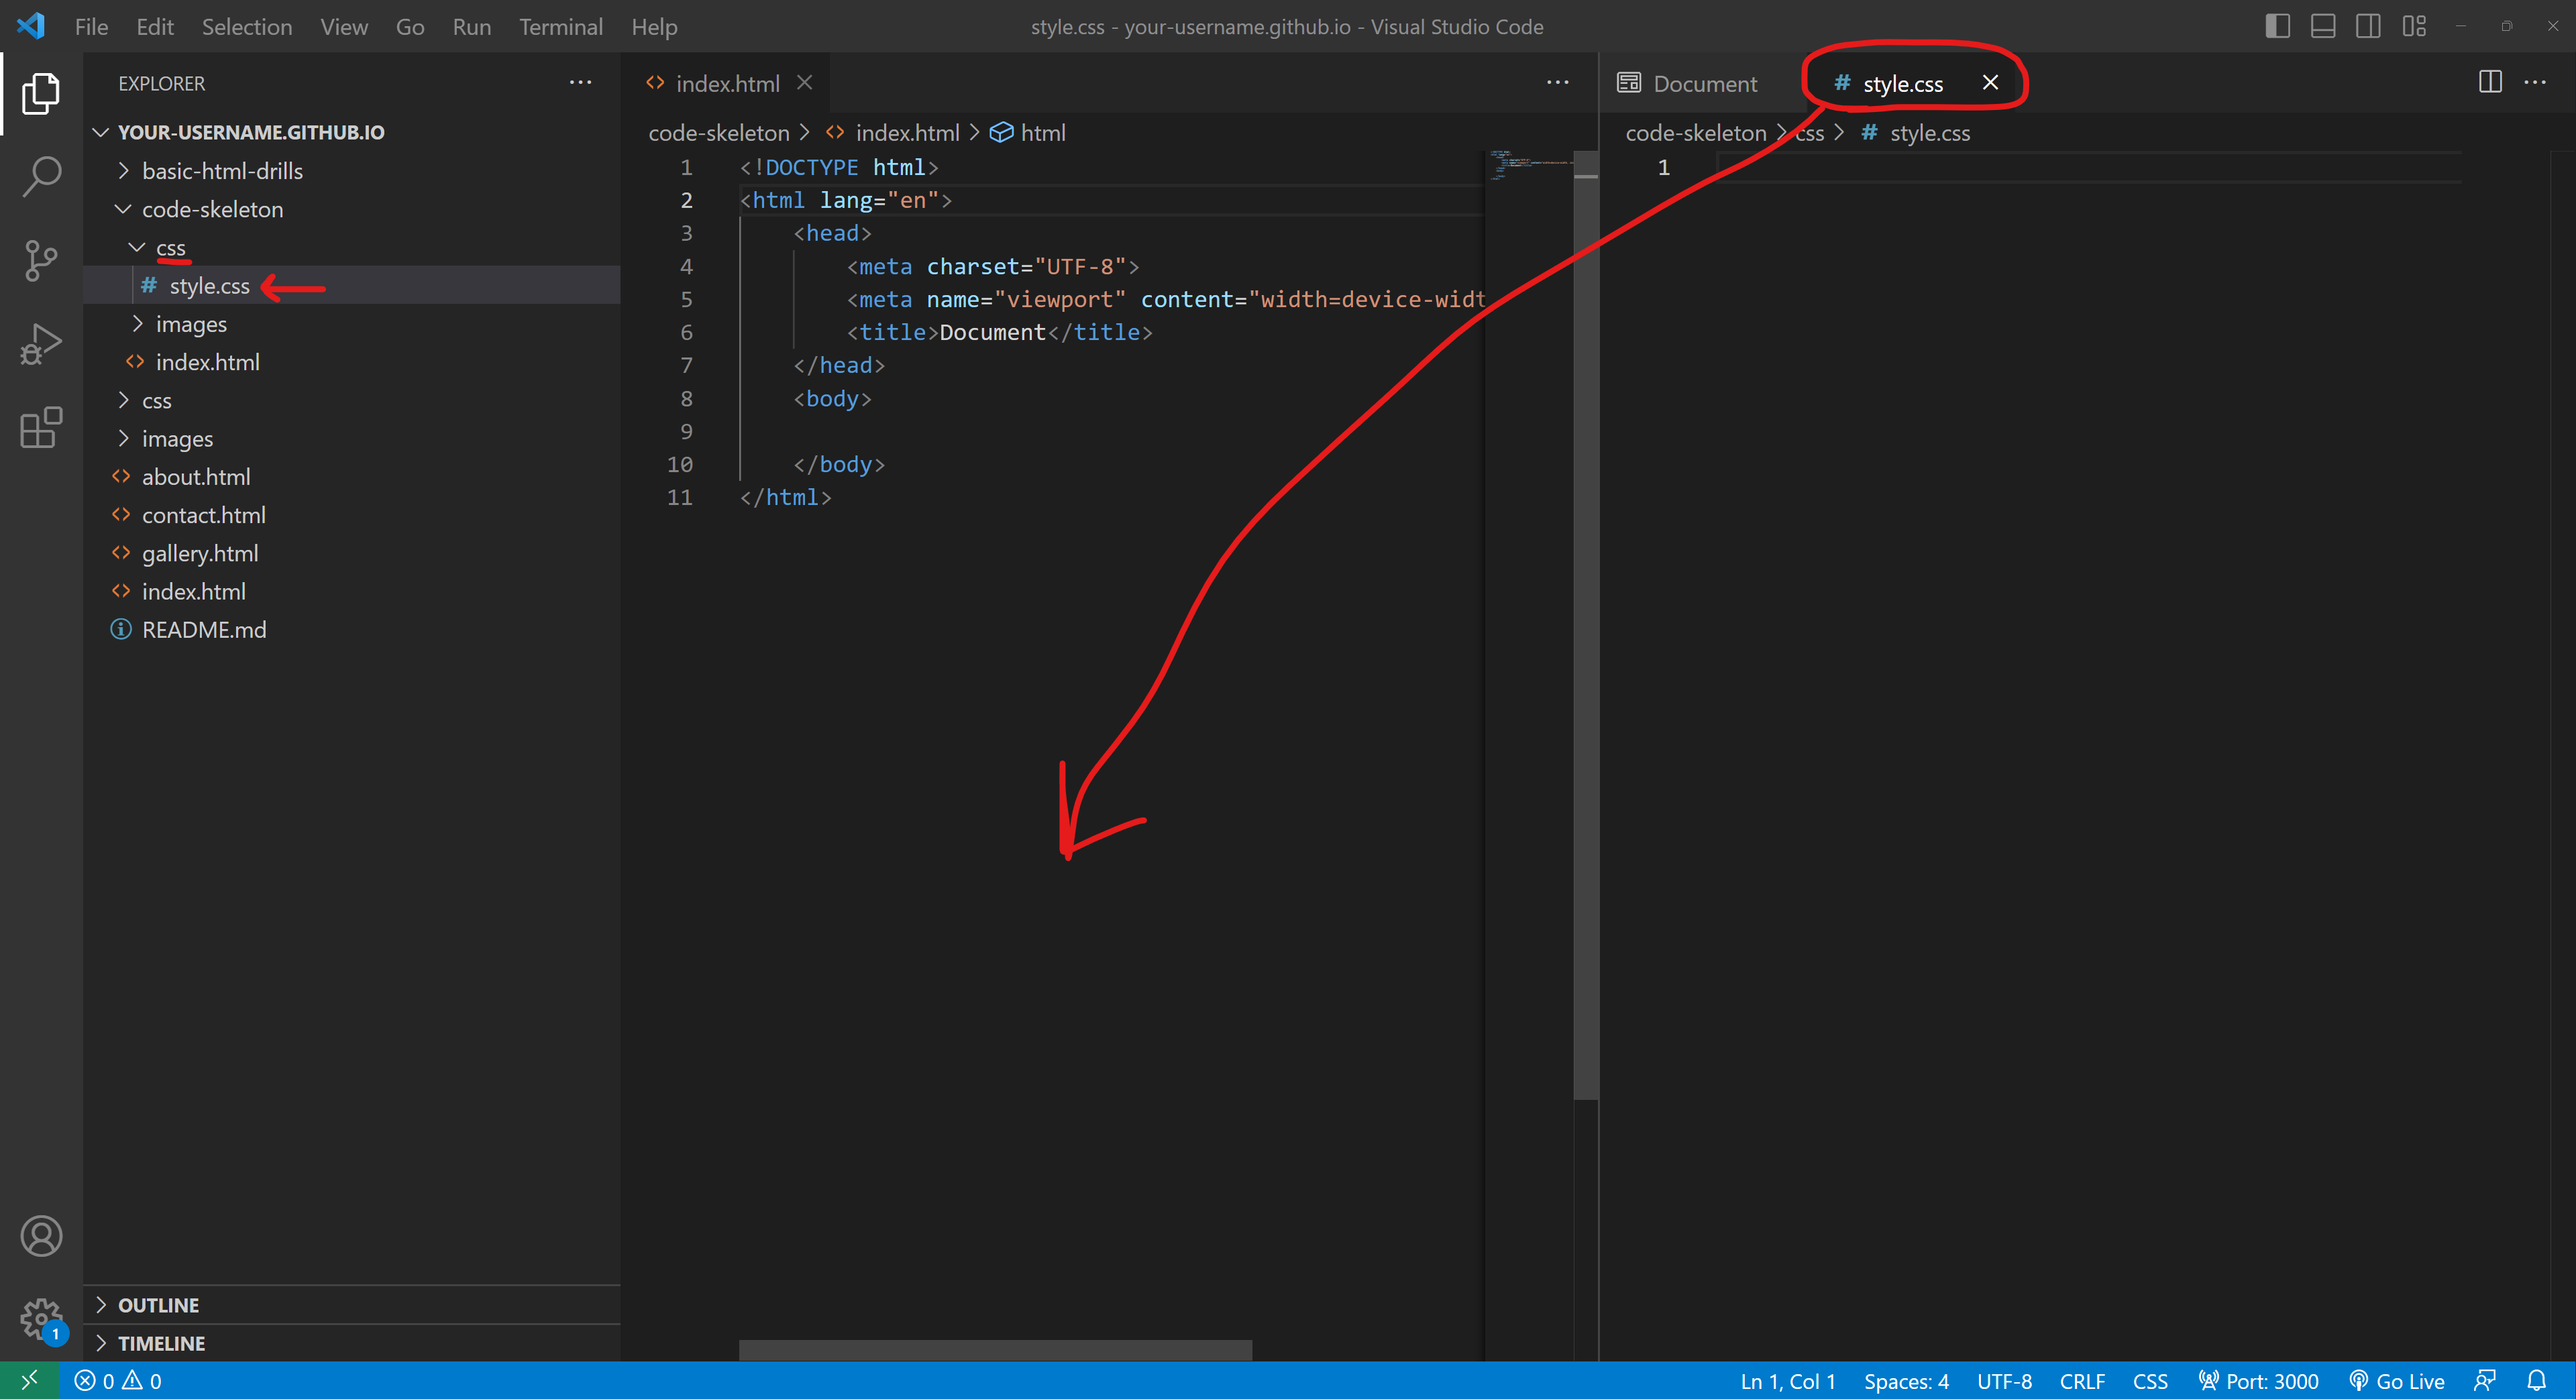Viewport: 2576px width, 1399px height.
Task: Click the html symbol breadcrumb
Action: coord(1028,133)
